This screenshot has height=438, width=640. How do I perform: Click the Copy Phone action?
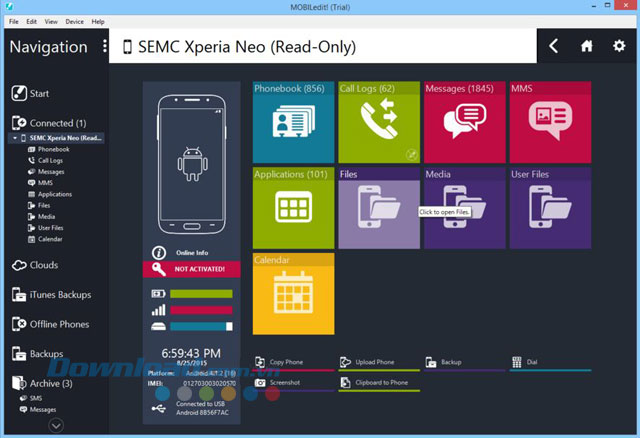[x=293, y=362]
